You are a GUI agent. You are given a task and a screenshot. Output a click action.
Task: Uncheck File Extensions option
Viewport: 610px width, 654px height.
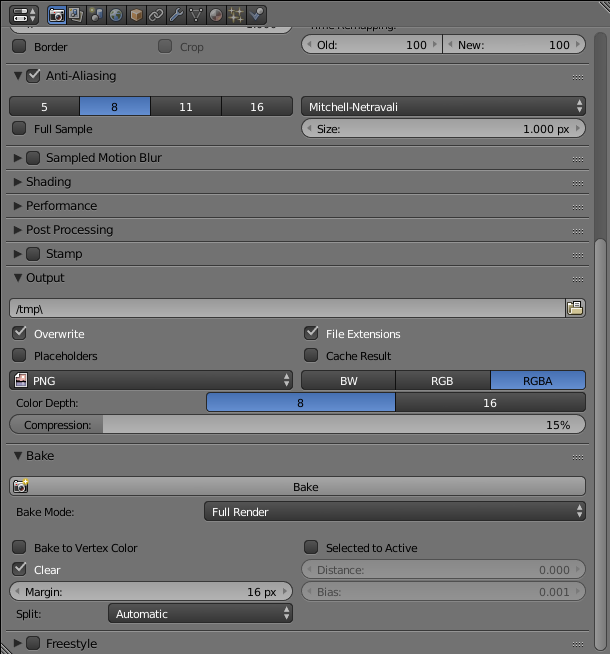pyautogui.click(x=311, y=333)
